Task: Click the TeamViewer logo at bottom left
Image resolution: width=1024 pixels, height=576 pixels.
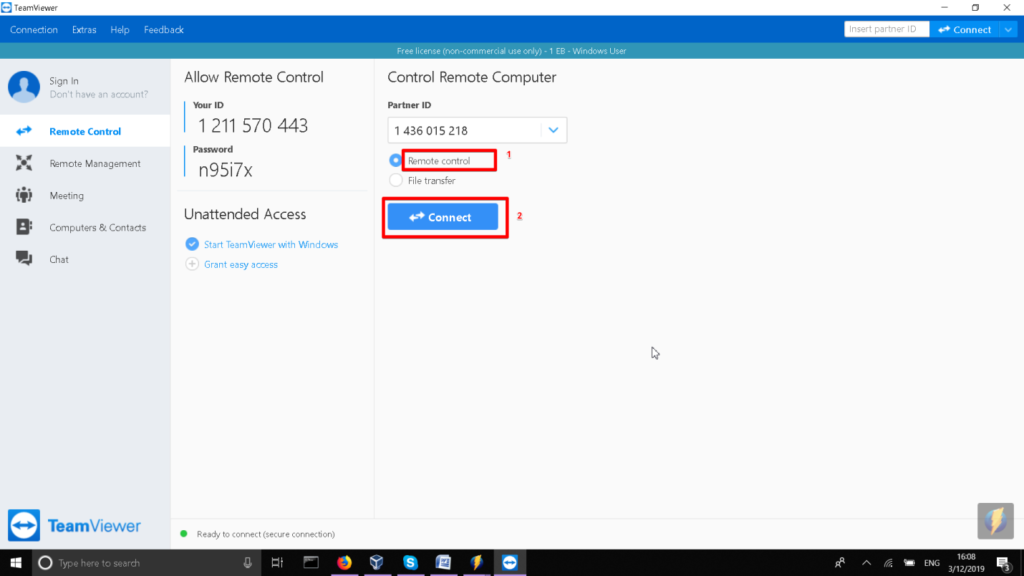Action: click(74, 526)
